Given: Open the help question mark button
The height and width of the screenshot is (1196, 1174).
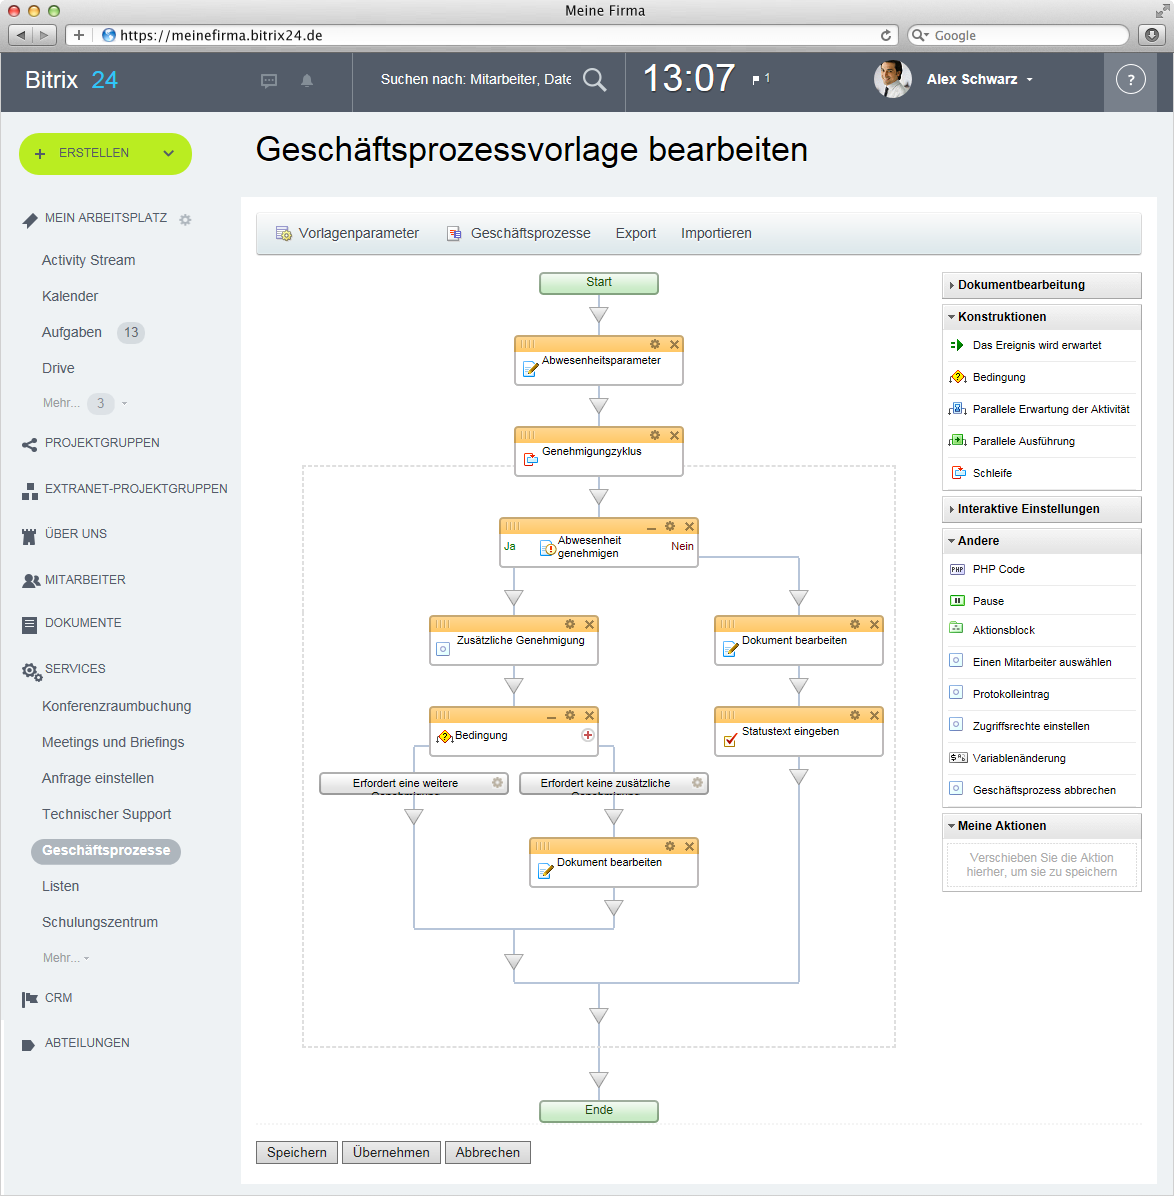Looking at the screenshot, I should pos(1131,79).
